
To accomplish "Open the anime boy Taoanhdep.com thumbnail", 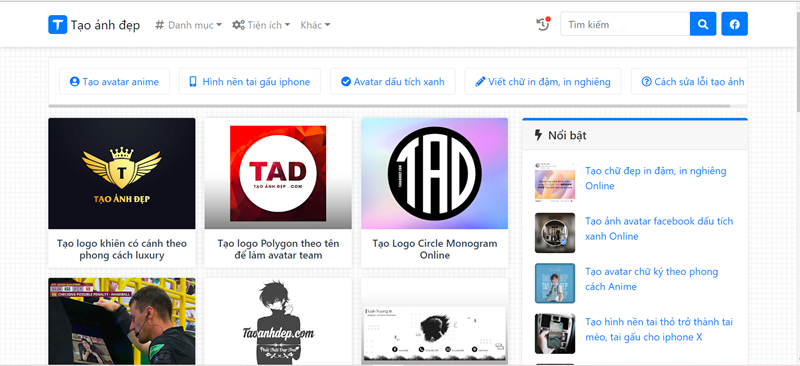I will coord(278,321).
